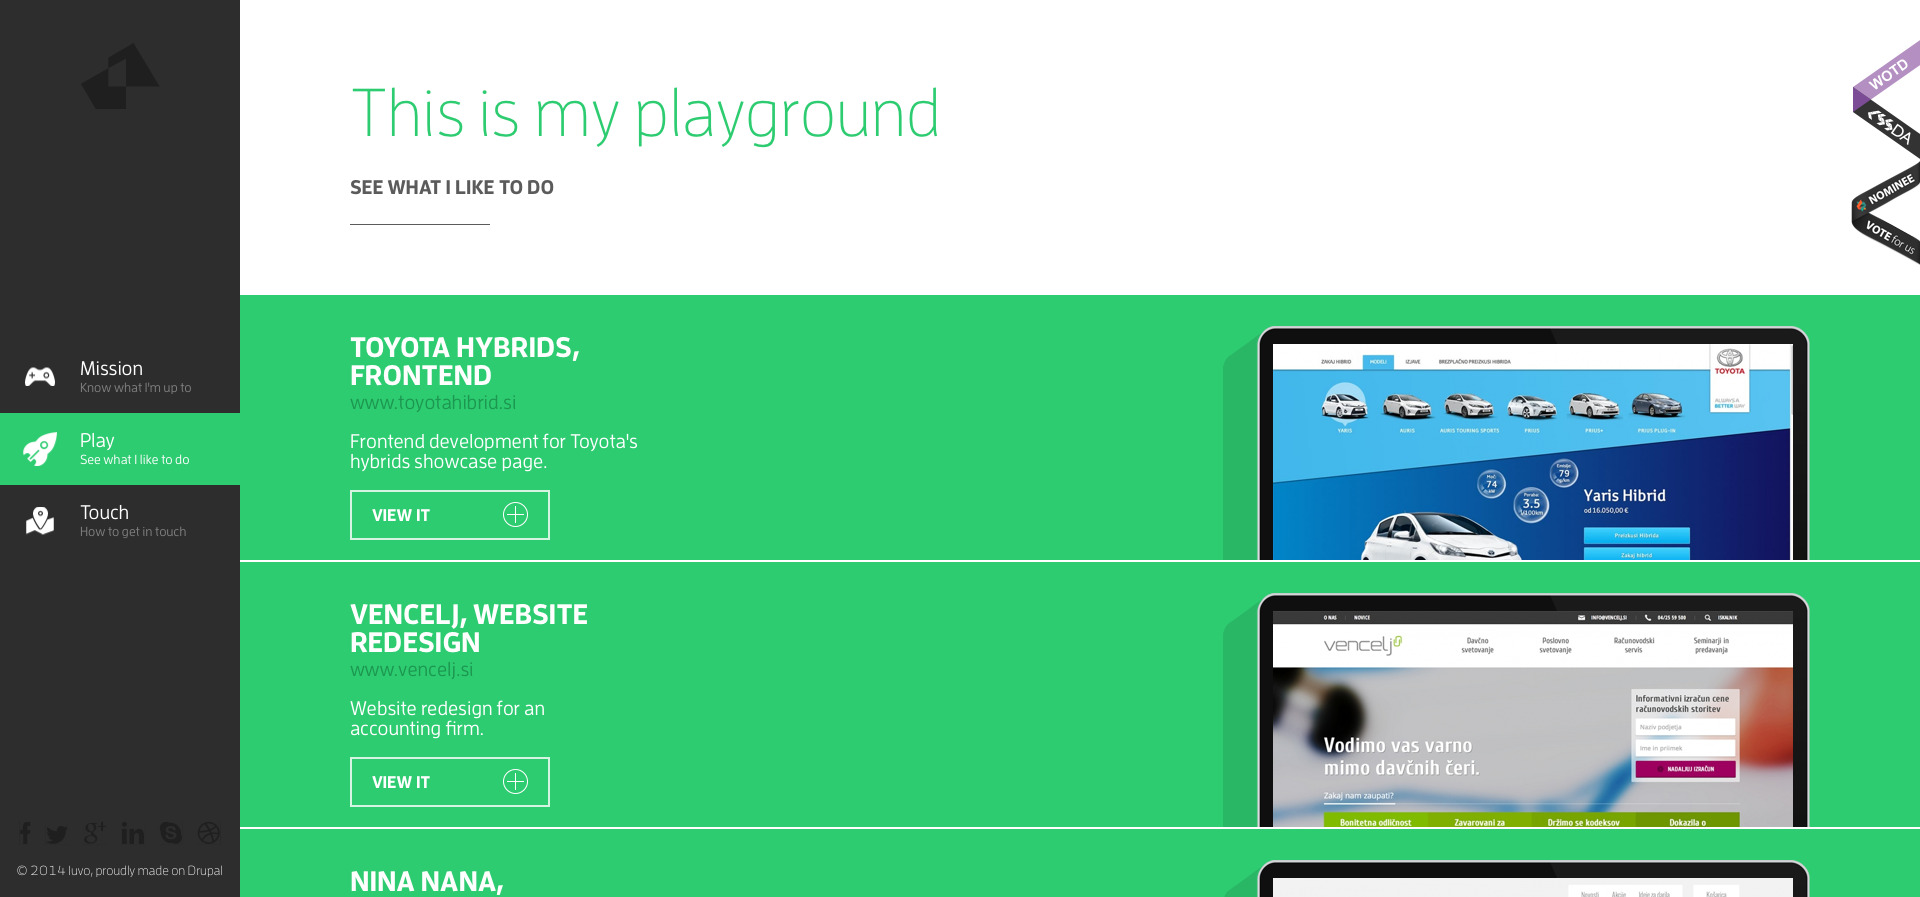Click the CSSDA ribbon badge
1920x897 pixels.
tap(1888, 128)
